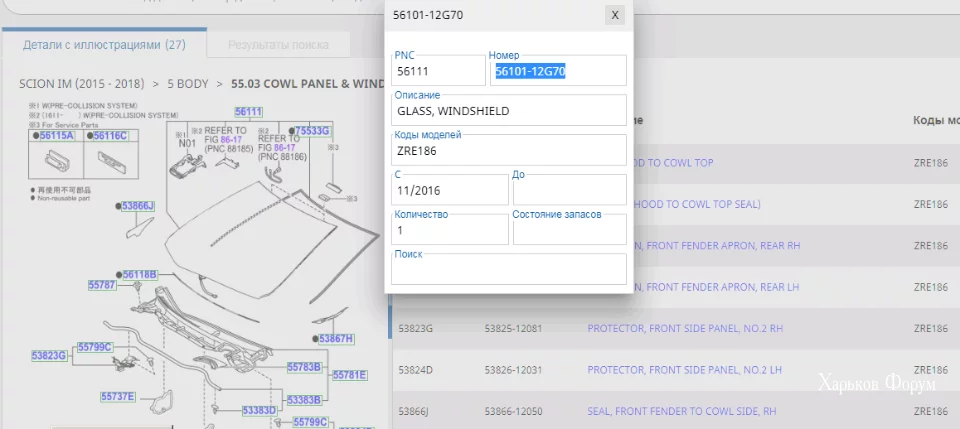
Task: Select diagram label 56116C
Action: click(110, 136)
